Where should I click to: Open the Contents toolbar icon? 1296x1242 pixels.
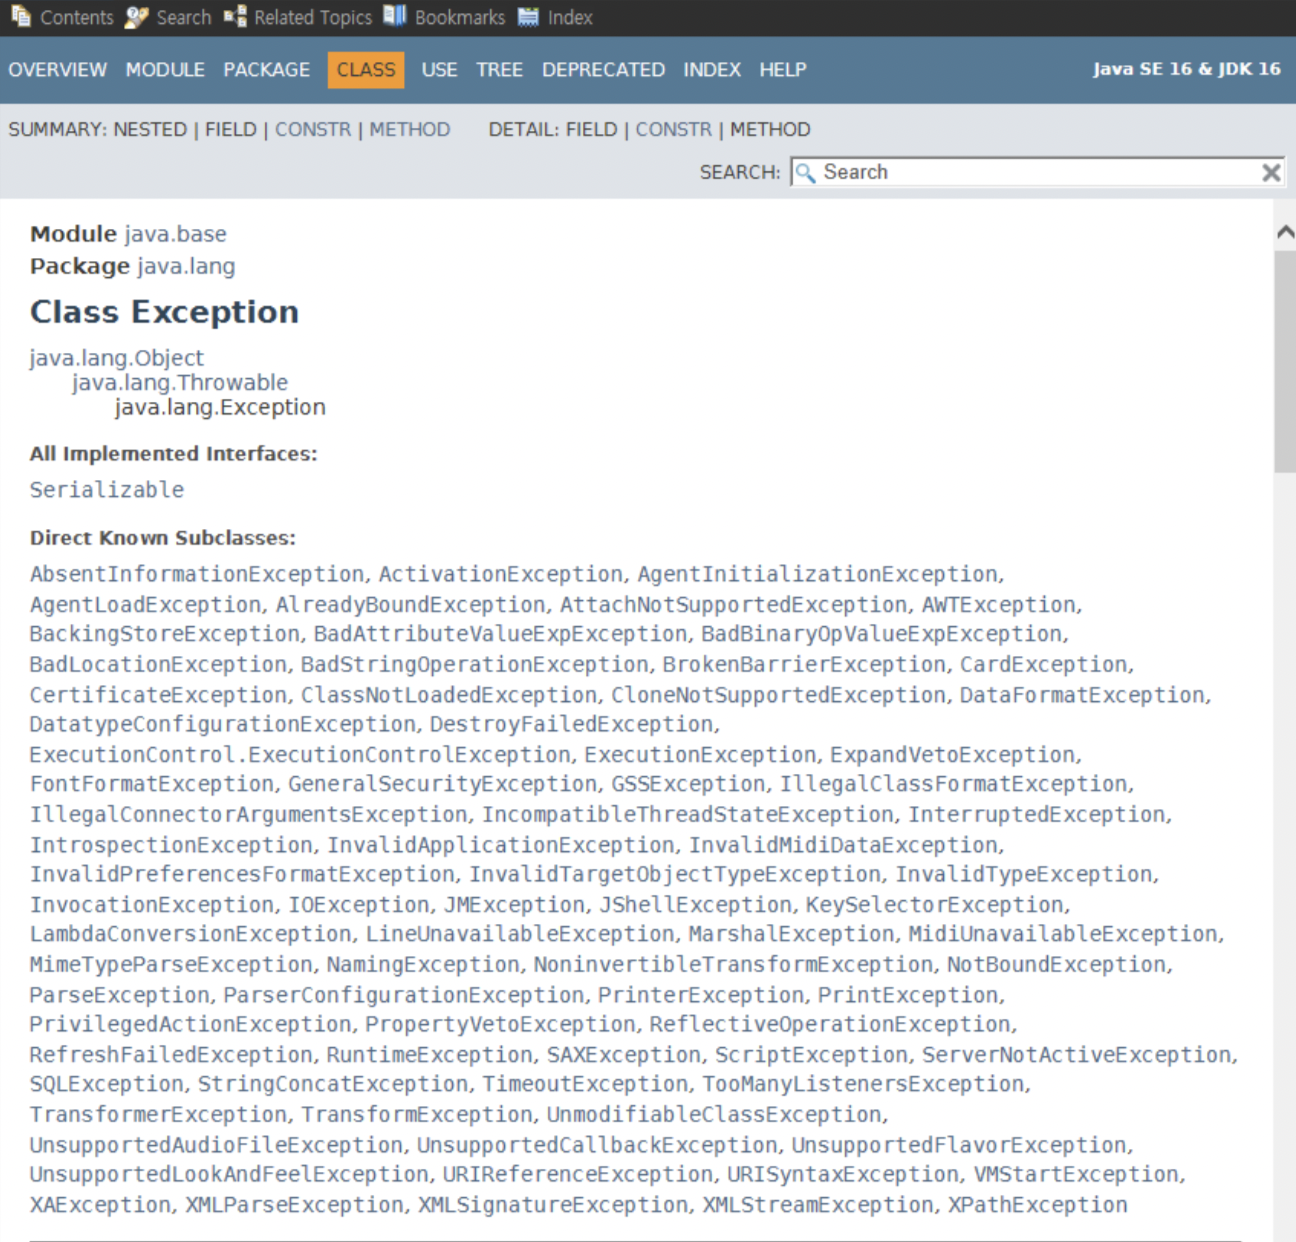click(x=21, y=17)
